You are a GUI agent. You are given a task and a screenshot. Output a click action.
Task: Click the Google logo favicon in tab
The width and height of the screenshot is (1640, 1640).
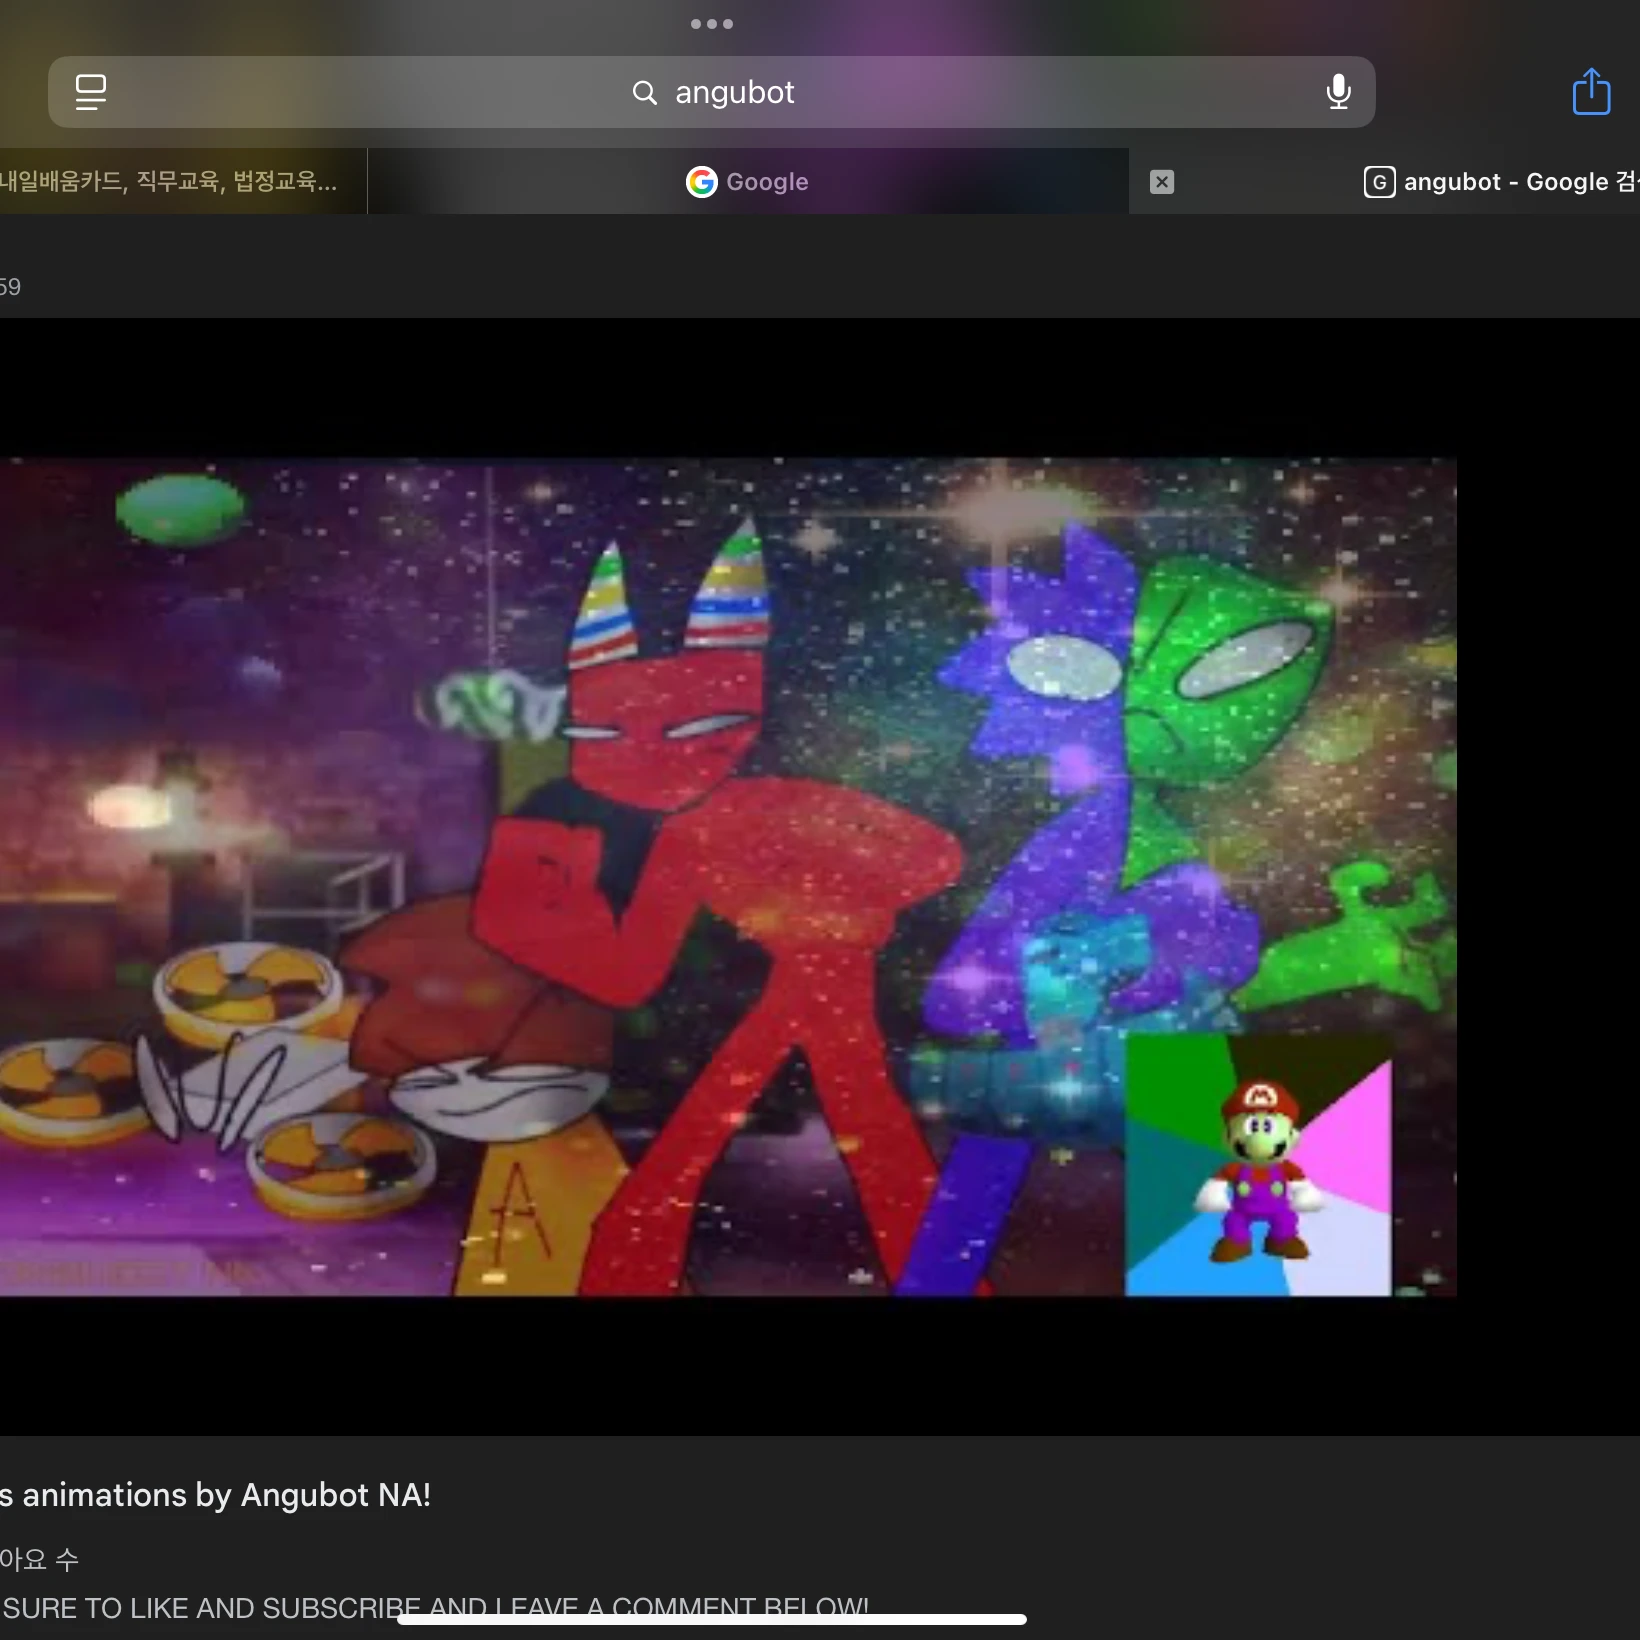click(x=702, y=182)
